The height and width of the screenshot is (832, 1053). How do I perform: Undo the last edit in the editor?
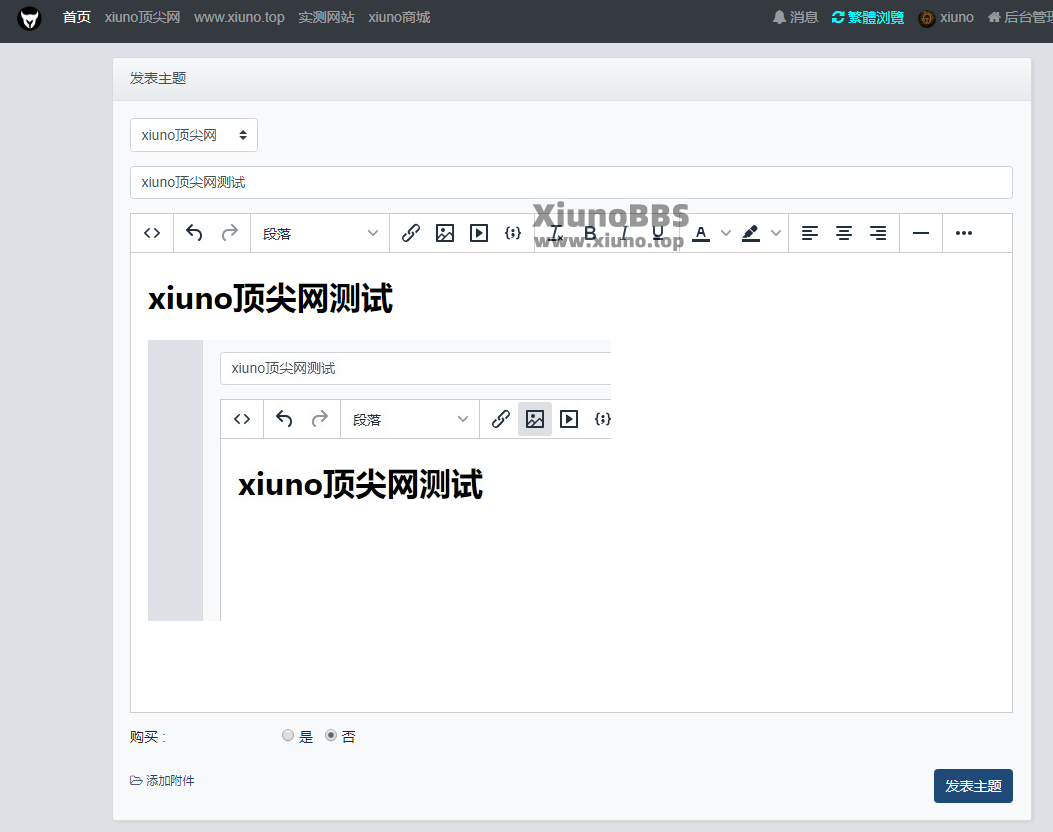coord(194,233)
